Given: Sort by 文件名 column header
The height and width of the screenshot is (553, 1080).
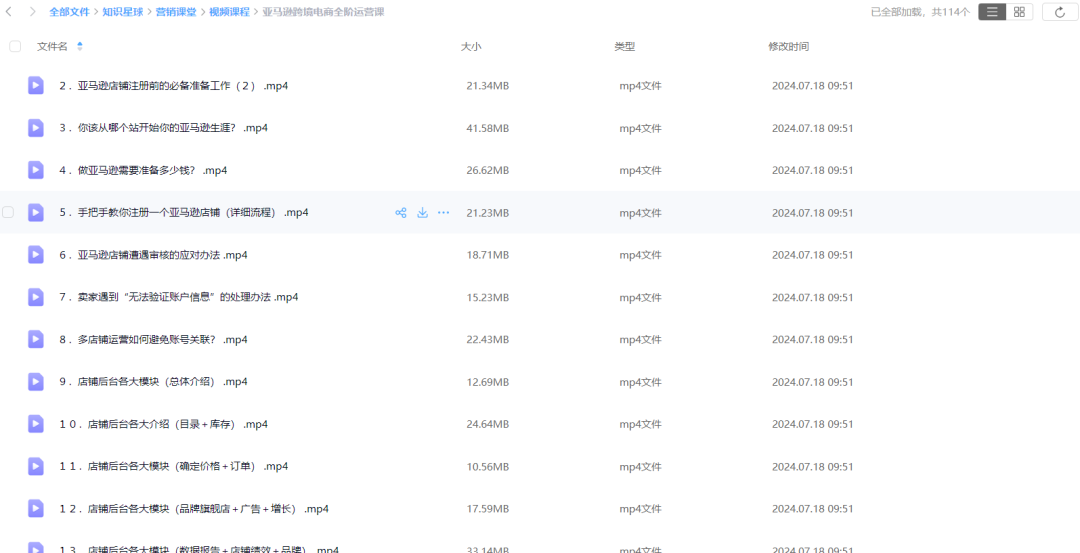Looking at the screenshot, I should coord(52,46).
